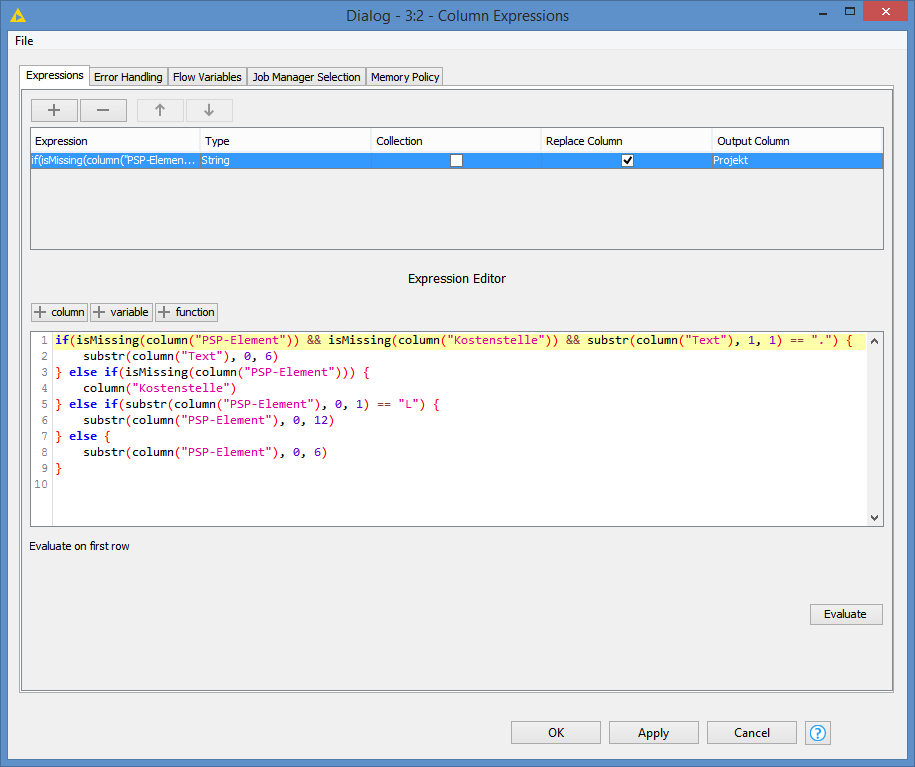Open the File menu
Image resolution: width=915 pixels, height=767 pixels.
coord(24,41)
